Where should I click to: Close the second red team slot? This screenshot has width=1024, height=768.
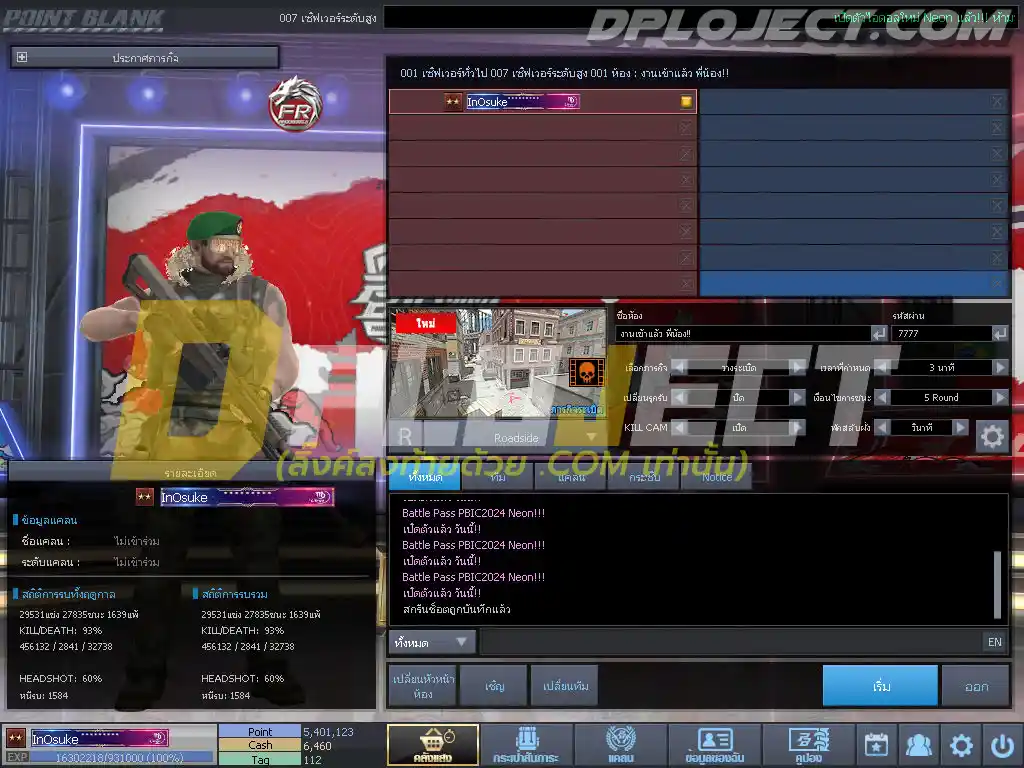coord(686,127)
